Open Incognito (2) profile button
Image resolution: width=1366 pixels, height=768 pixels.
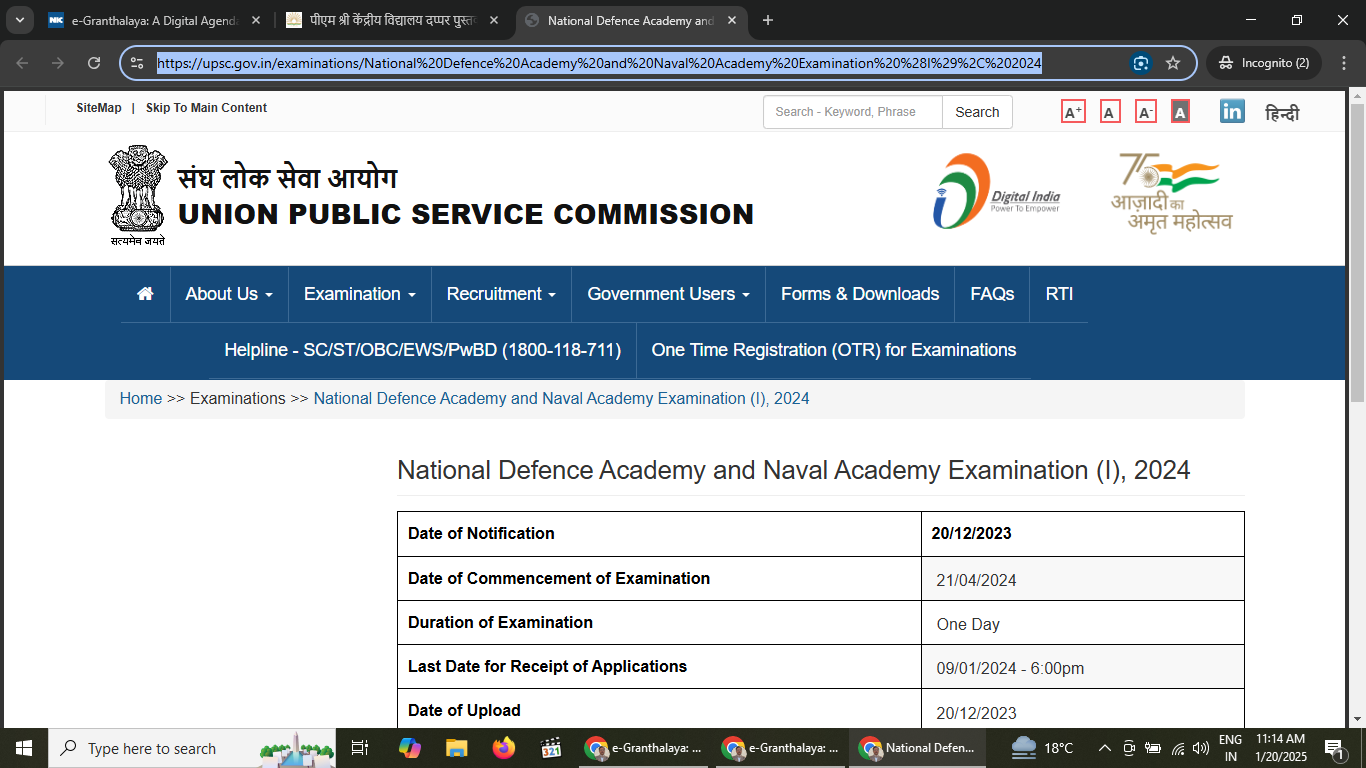point(1264,63)
